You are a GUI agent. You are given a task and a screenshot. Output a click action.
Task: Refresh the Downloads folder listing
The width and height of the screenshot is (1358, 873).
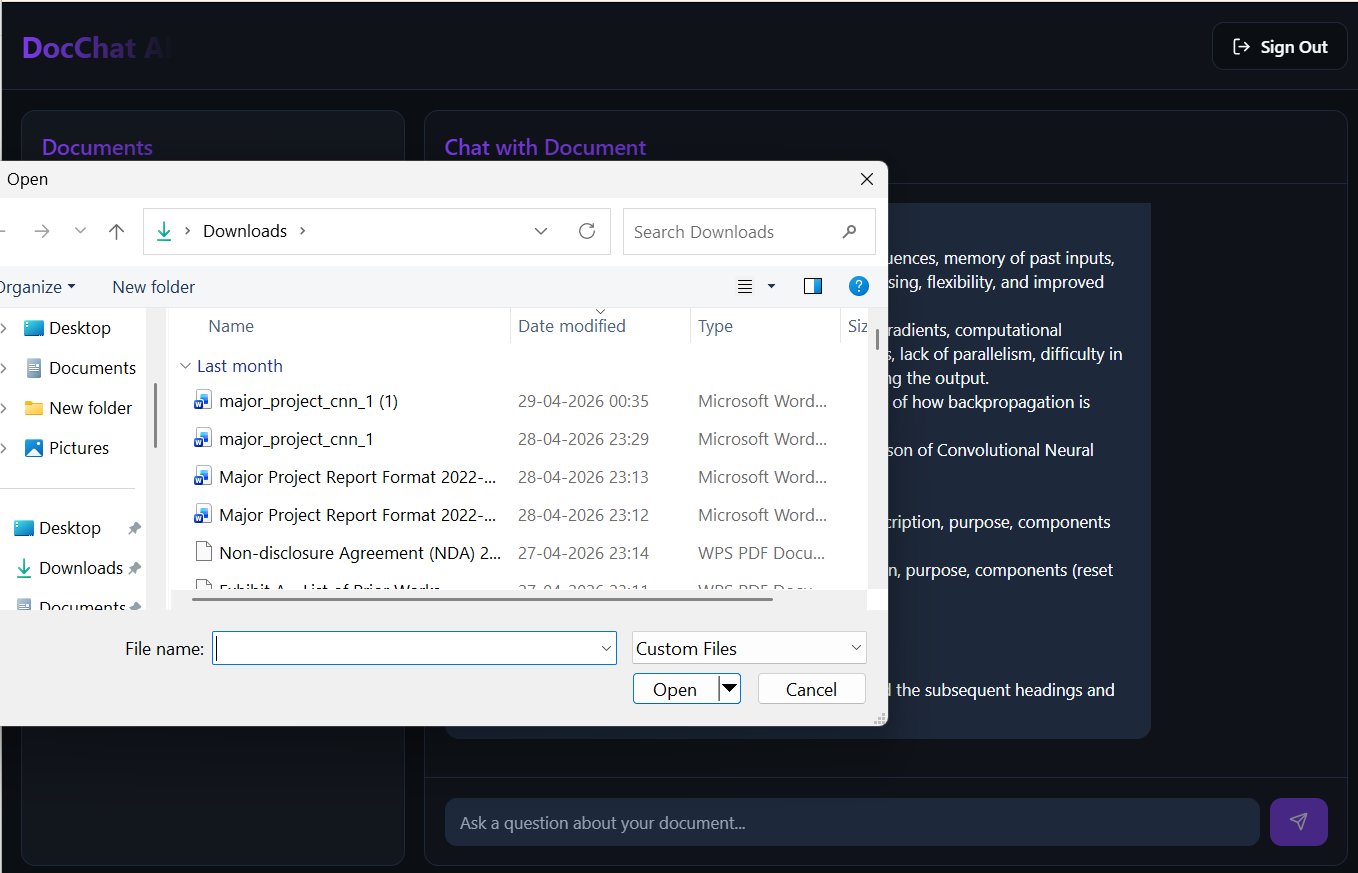point(587,231)
